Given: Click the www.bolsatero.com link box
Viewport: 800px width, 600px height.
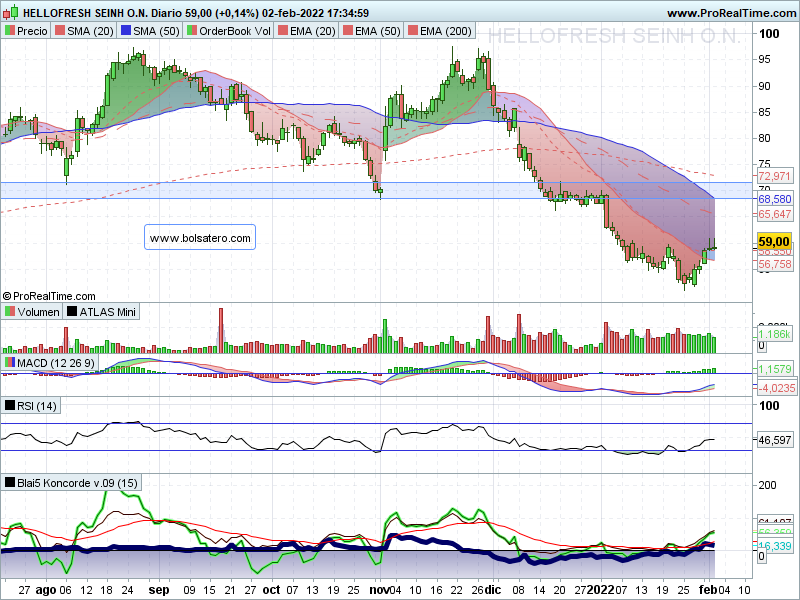Looking at the screenshot, I should [200, 237].
